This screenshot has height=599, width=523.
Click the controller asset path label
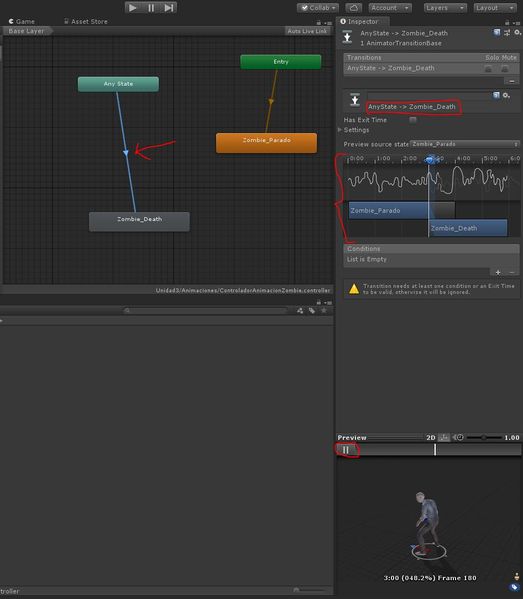pos(243,290)
